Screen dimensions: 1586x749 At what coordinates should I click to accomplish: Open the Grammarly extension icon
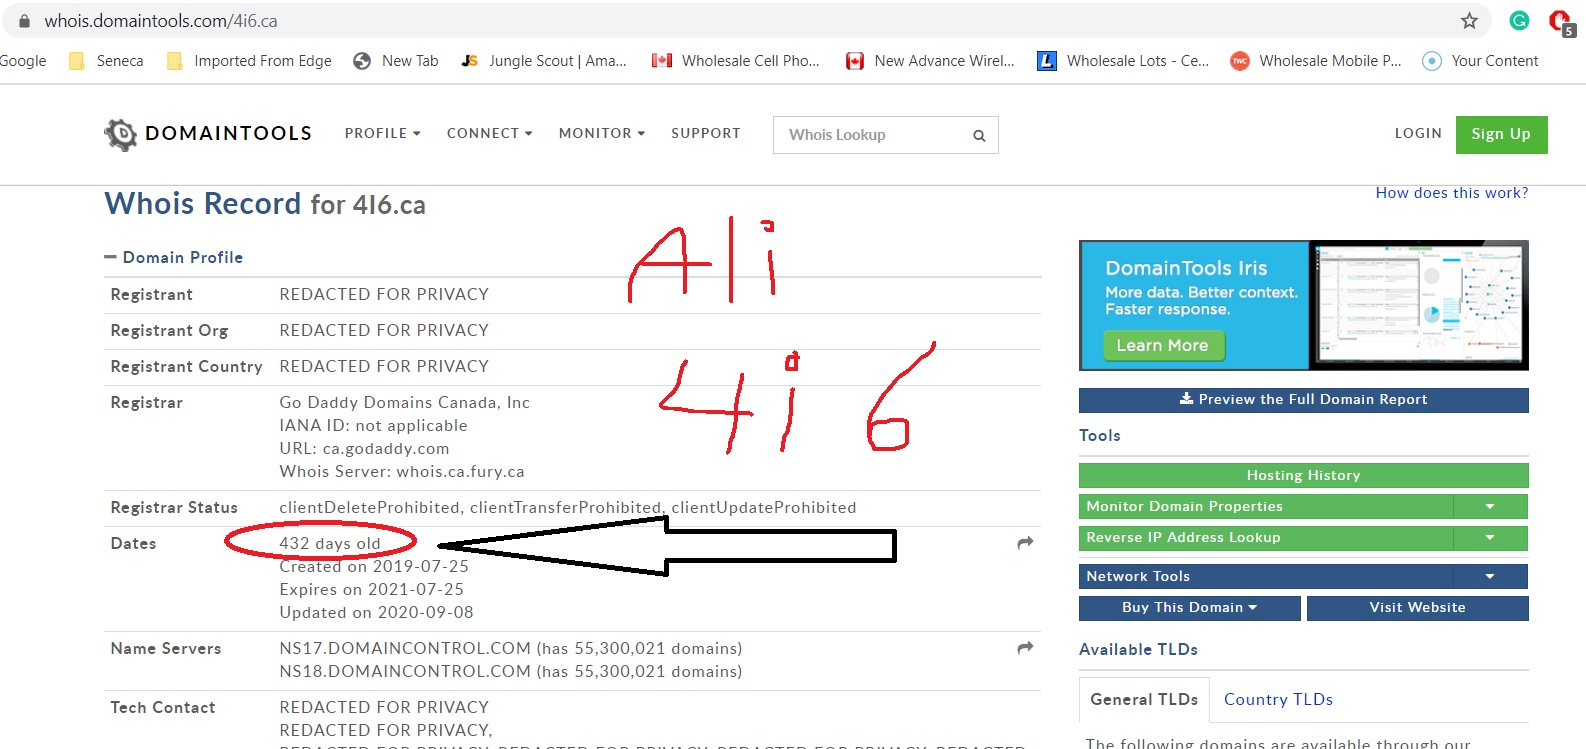coord(1519,20)
